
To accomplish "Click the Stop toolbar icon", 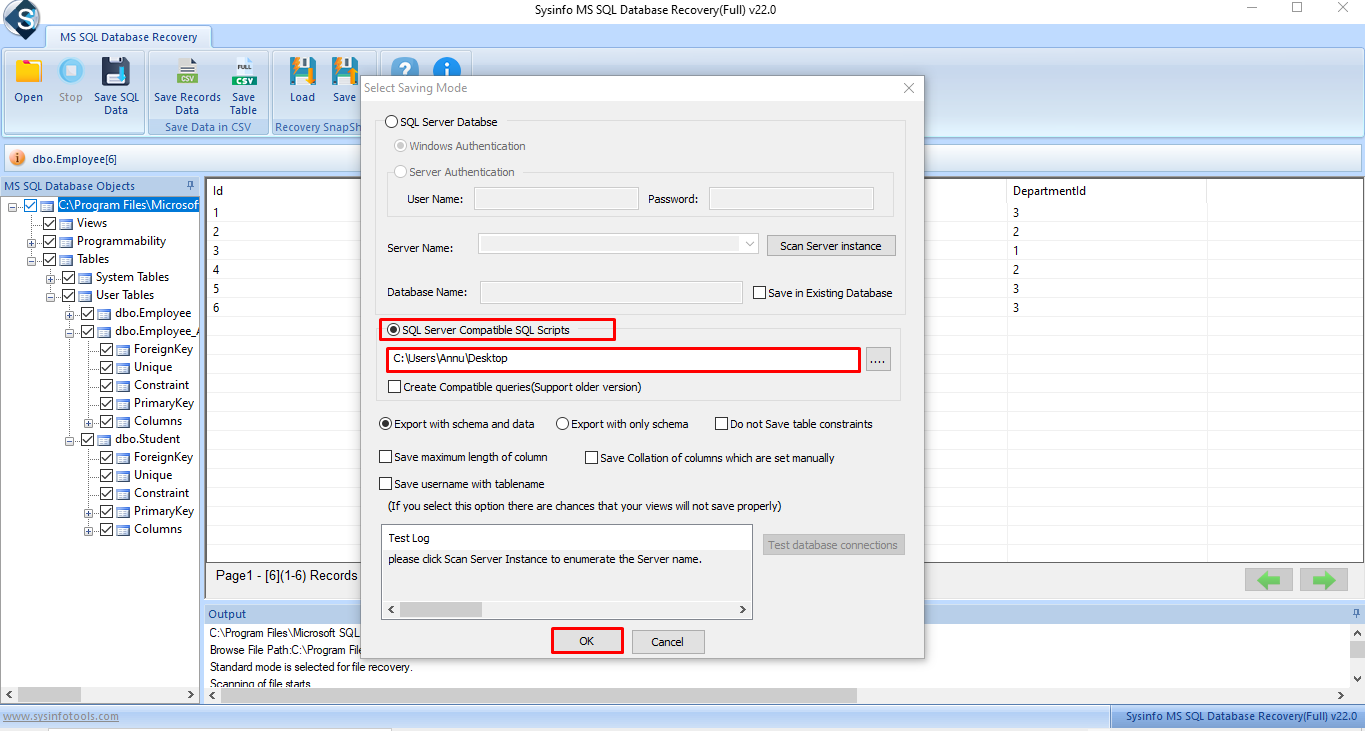I will click(70, 72).
